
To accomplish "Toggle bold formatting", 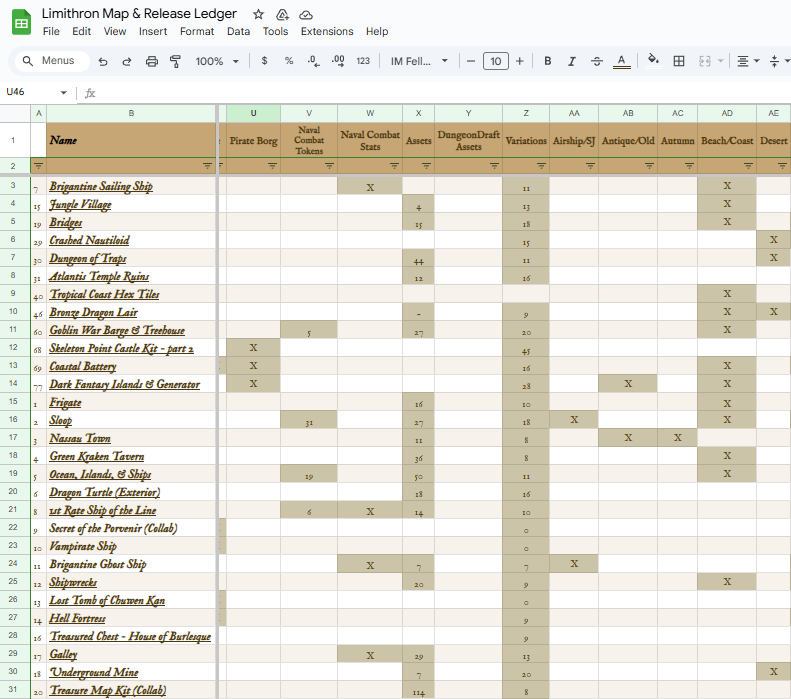I will click(547, 61).
